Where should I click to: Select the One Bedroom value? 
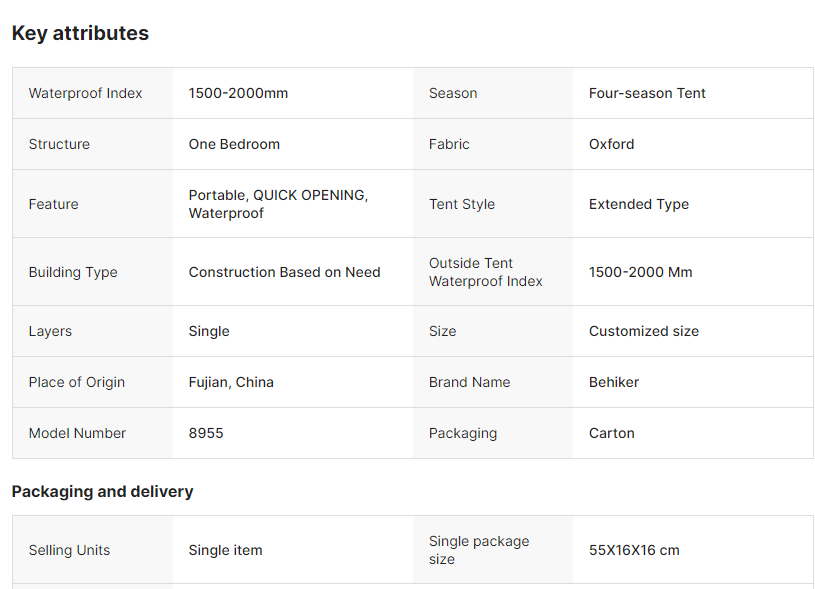pyautogui.click(x=234, y=144)
